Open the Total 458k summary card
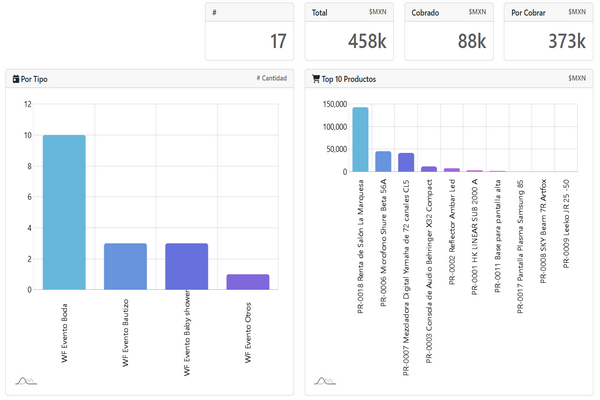The image size is (600, 400). 350,32
